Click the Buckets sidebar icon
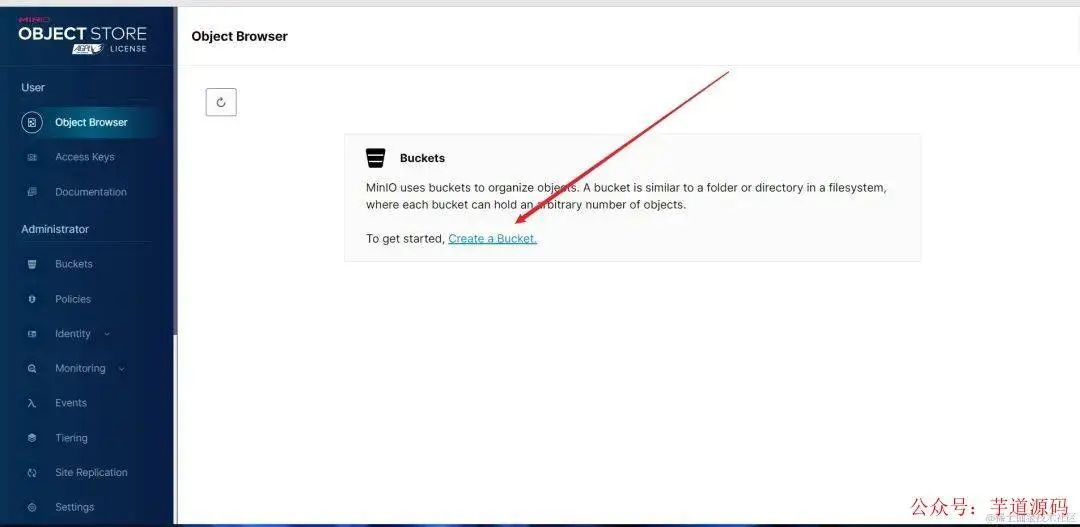Image resolution: width=1080 pixels, height=527 pixels. (32, 265)
